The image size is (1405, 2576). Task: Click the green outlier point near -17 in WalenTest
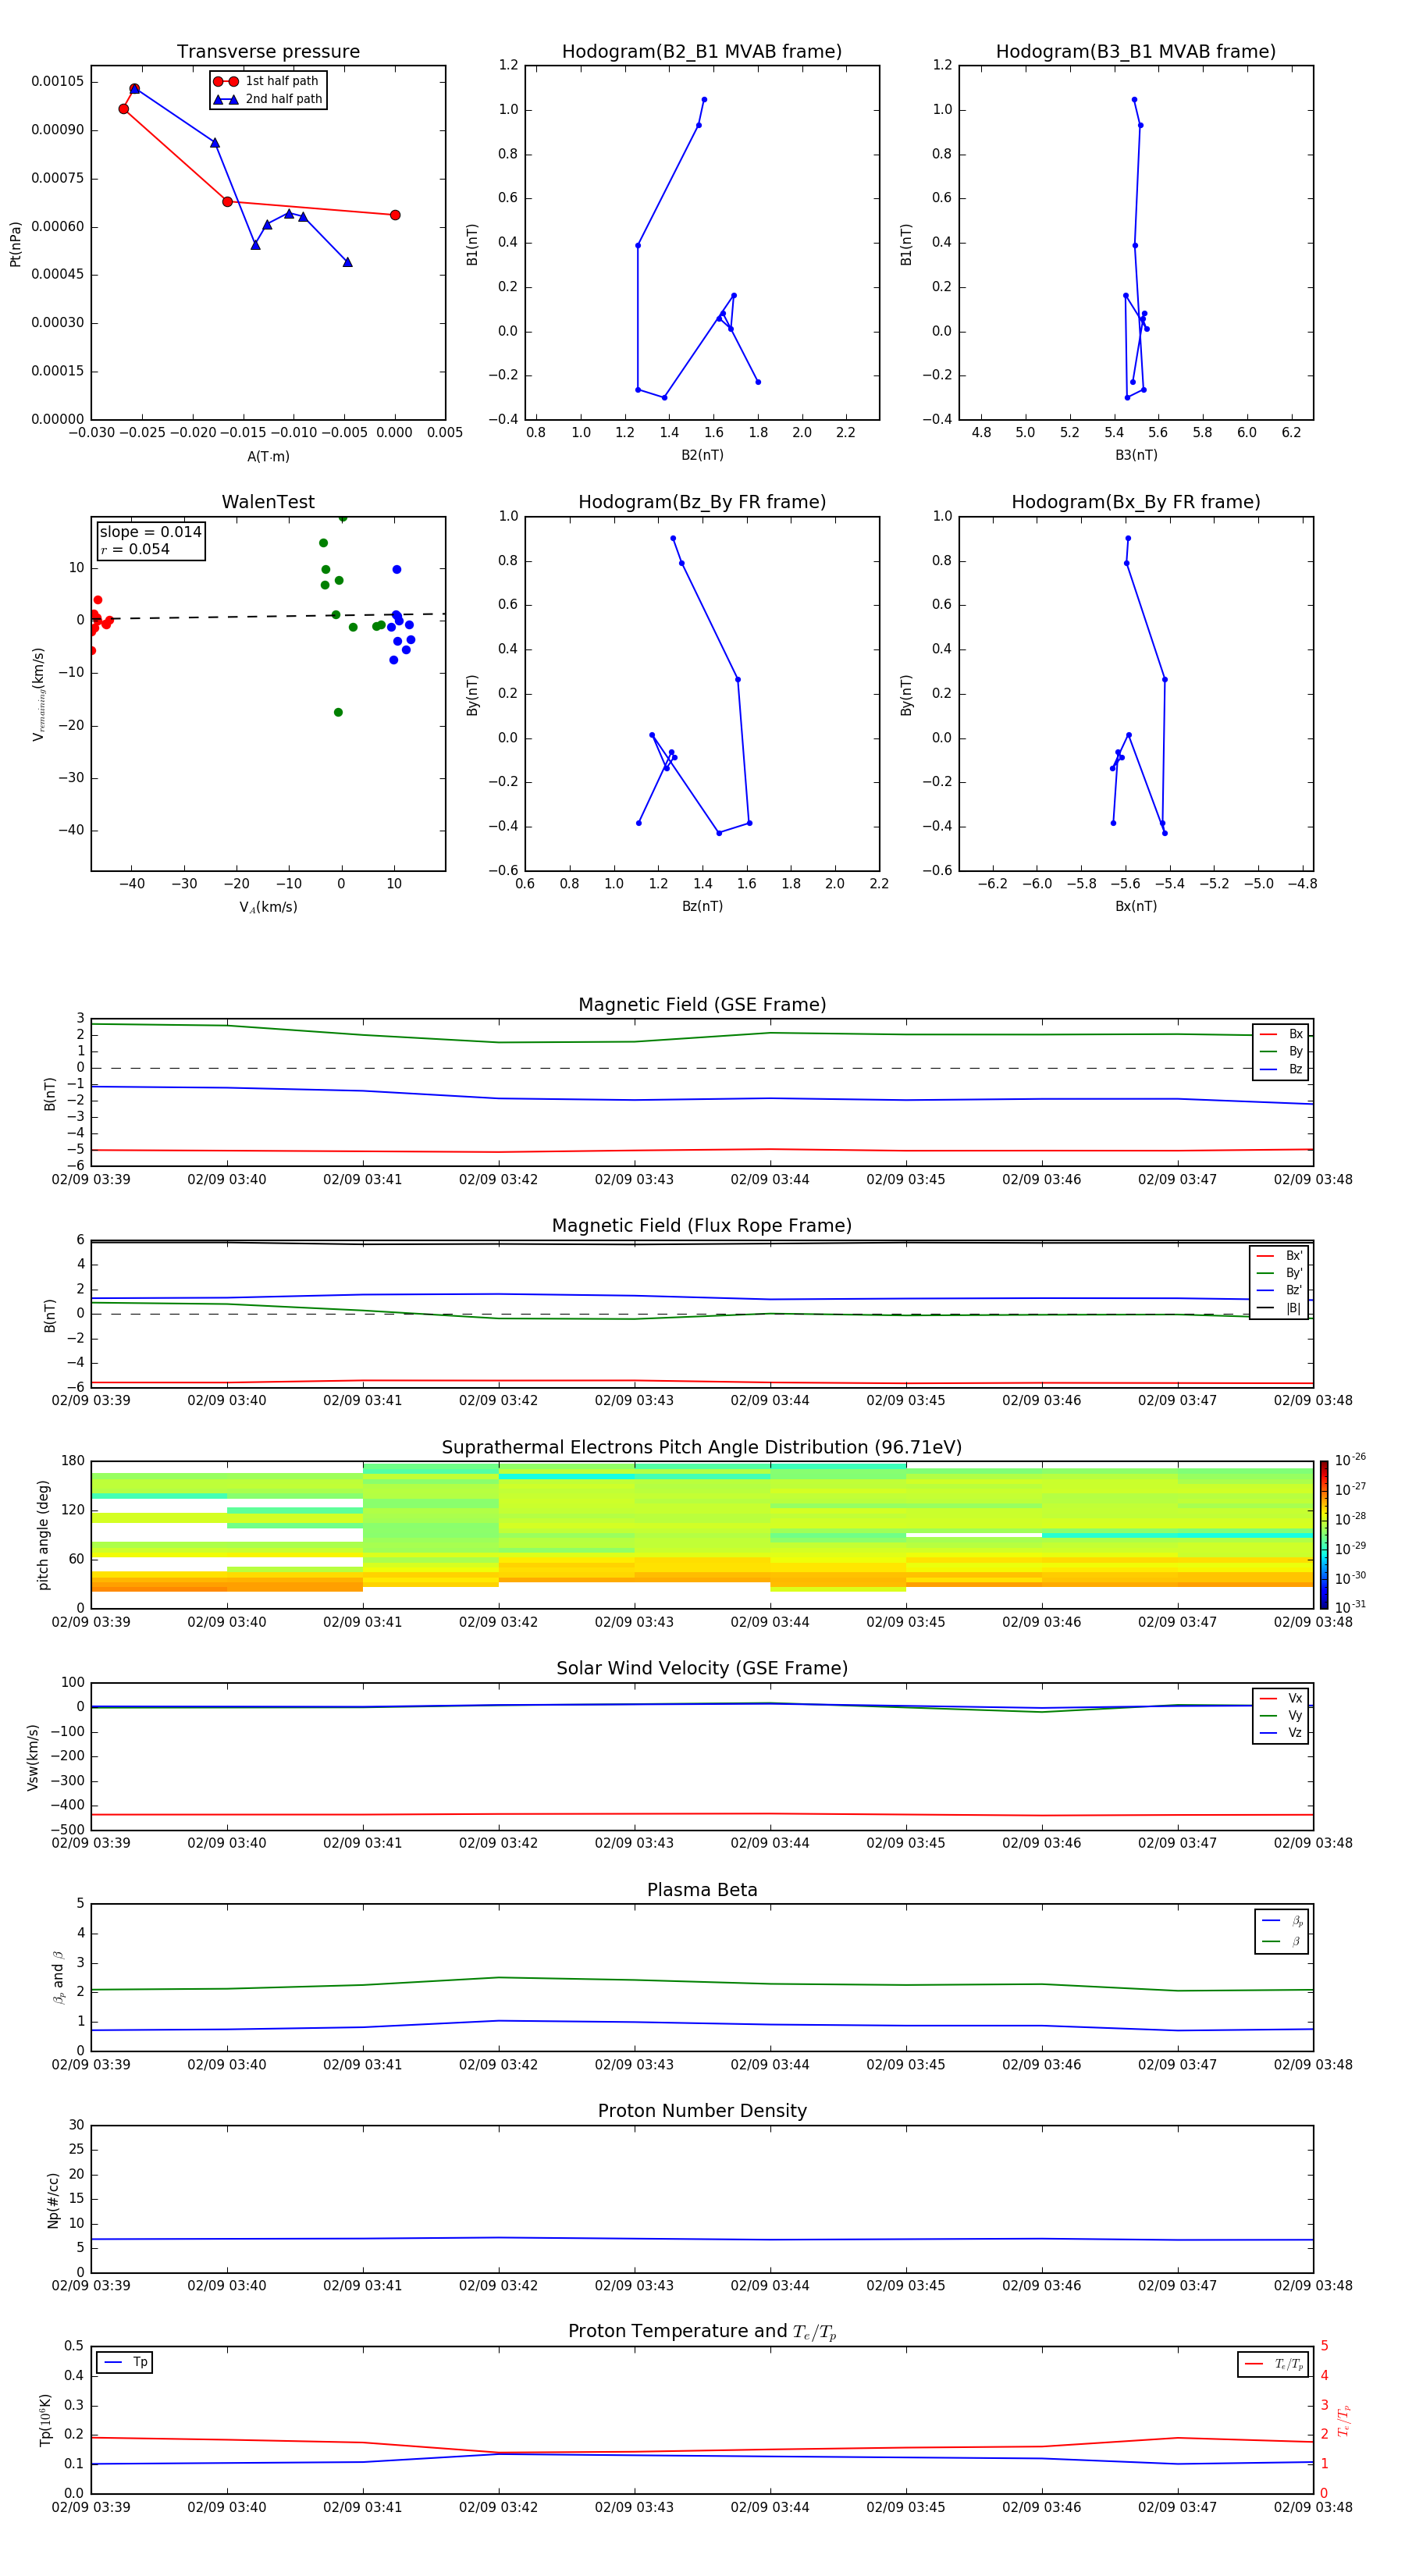(338, 712)
